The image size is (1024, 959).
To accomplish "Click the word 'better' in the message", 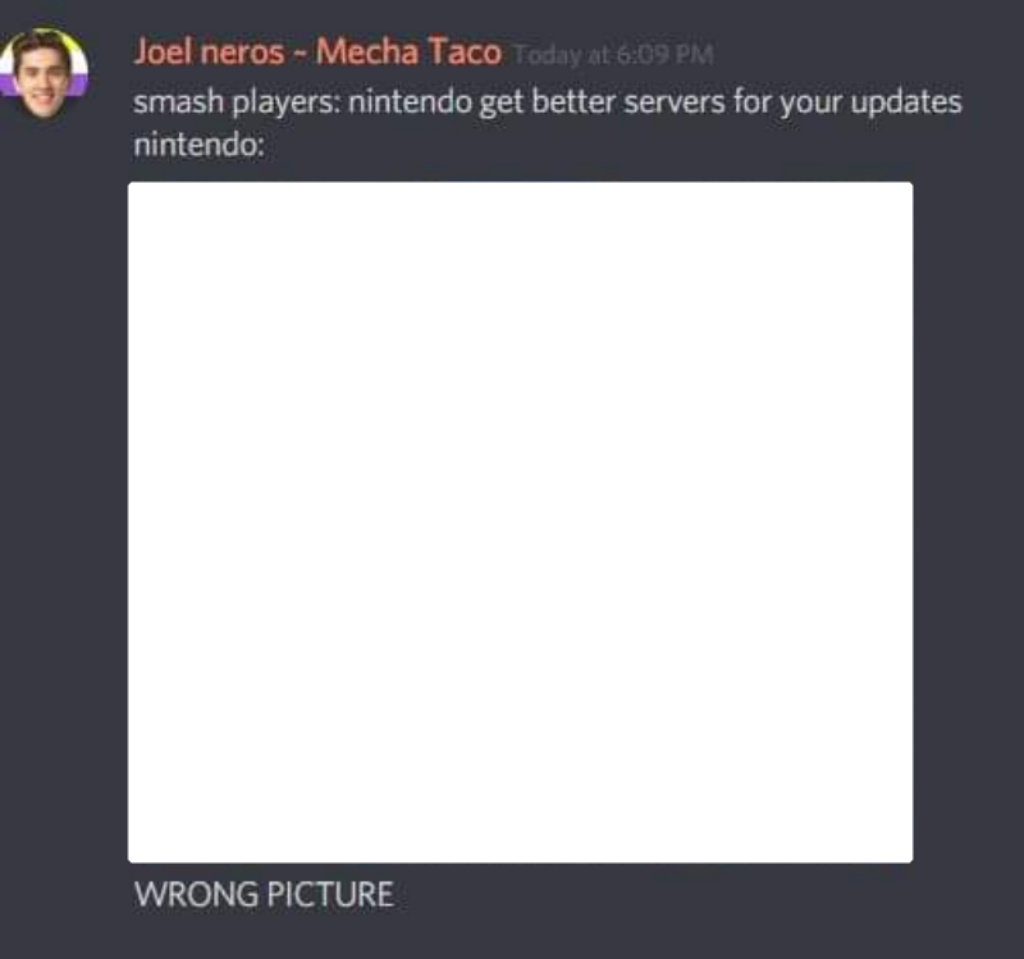I will pos(573,102).
